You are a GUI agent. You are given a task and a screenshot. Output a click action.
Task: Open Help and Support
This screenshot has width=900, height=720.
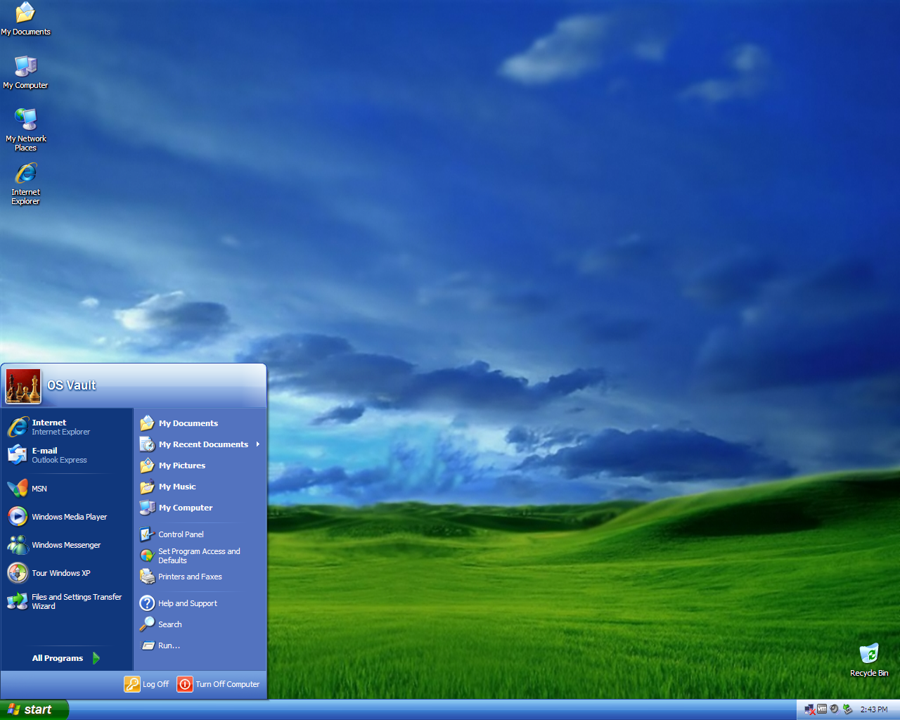[x=200, y=603]
